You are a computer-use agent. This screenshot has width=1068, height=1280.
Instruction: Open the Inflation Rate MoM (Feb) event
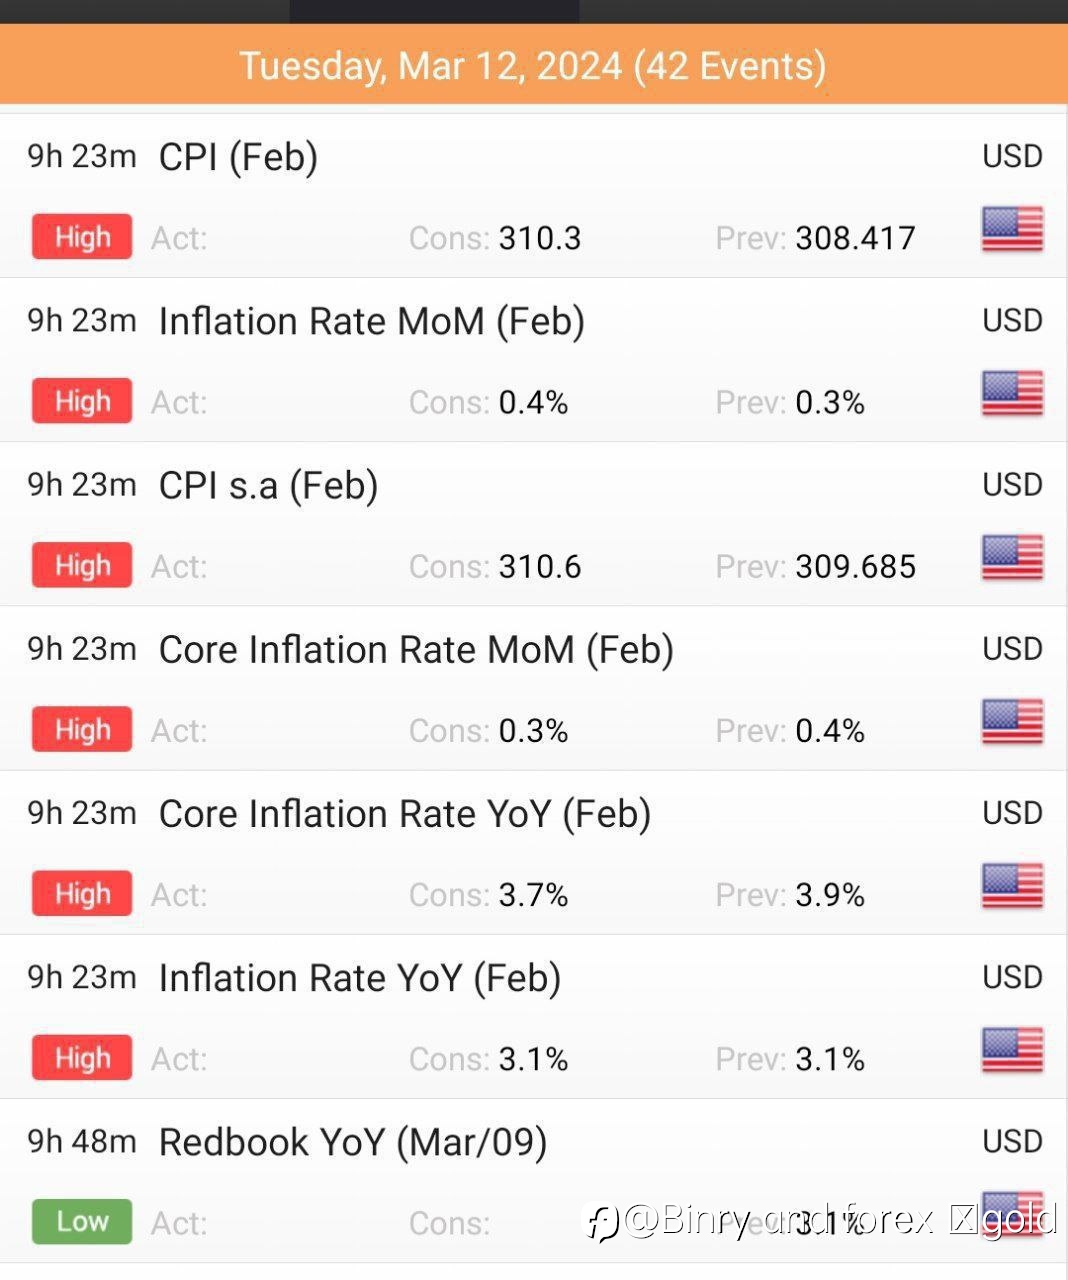pyautogui.click(x=372, y=321)
